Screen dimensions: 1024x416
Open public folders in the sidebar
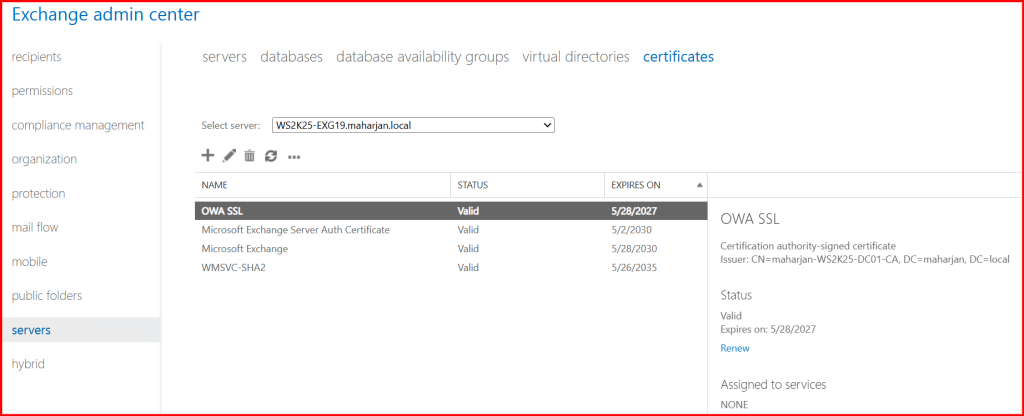[x=47, y=296]
